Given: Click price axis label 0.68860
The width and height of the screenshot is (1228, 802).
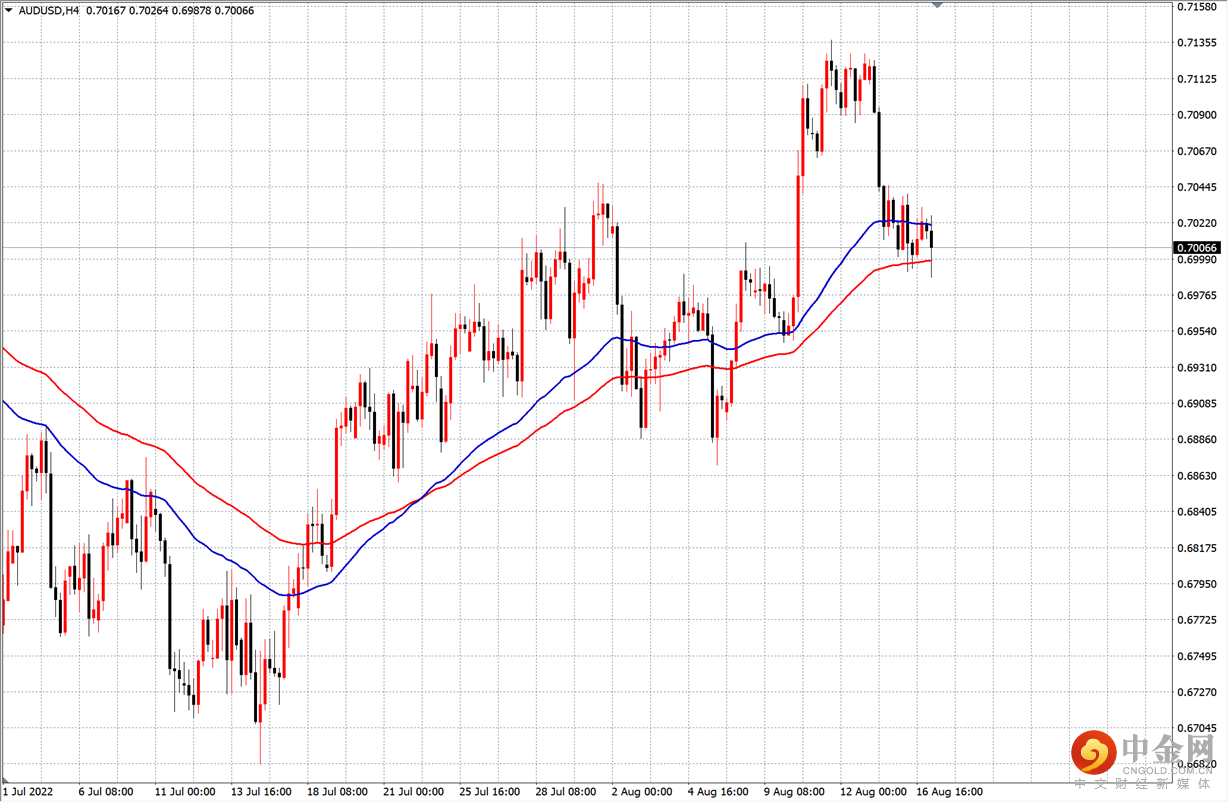Looking at the screenshot, I should coord(1197,440).
